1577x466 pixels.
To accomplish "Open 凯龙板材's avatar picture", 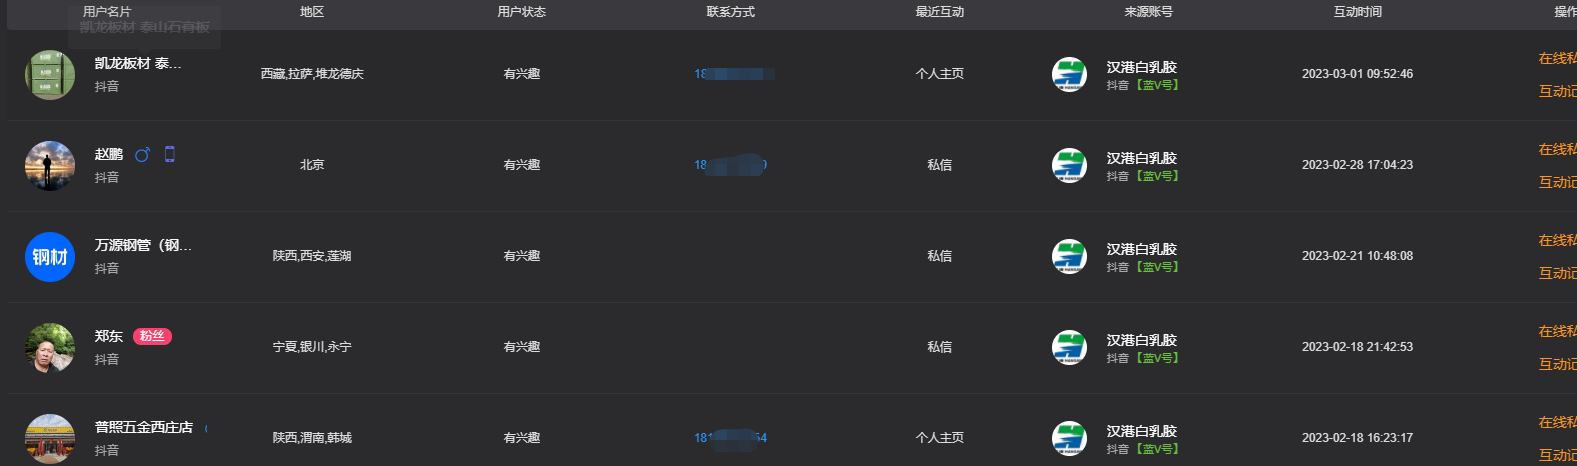I will [x=50, y=75].
